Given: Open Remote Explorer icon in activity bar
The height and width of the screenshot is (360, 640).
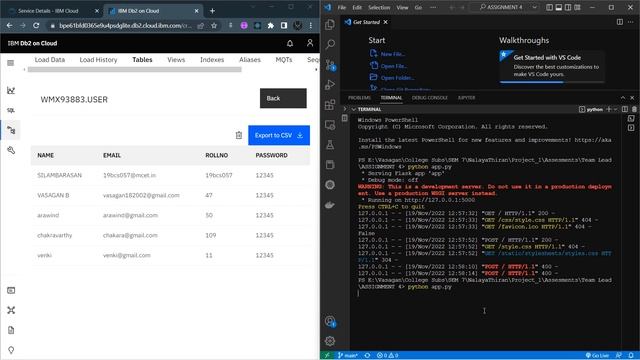Looking at the screenshot, I should (330, 124).
